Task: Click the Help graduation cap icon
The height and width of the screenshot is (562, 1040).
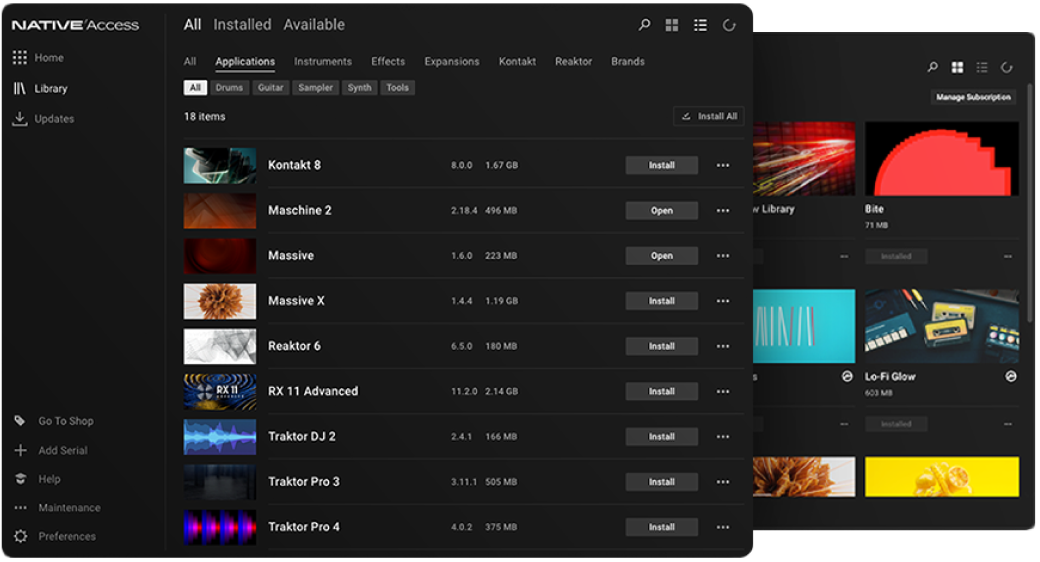Action: click(21, 479)
